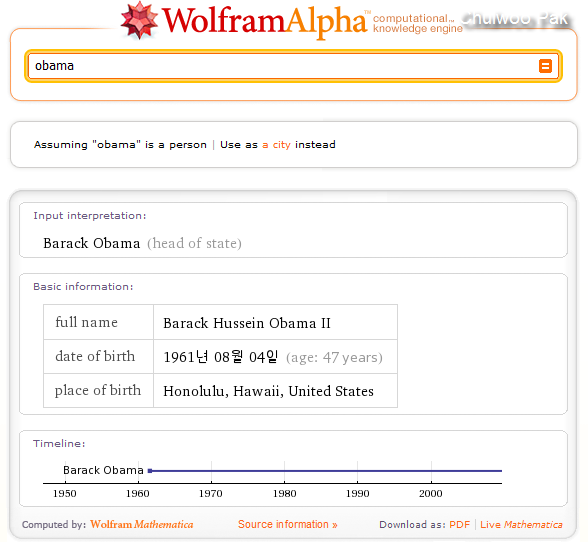Click the WolframAlpha star logo icon

(x=139, y=20)
